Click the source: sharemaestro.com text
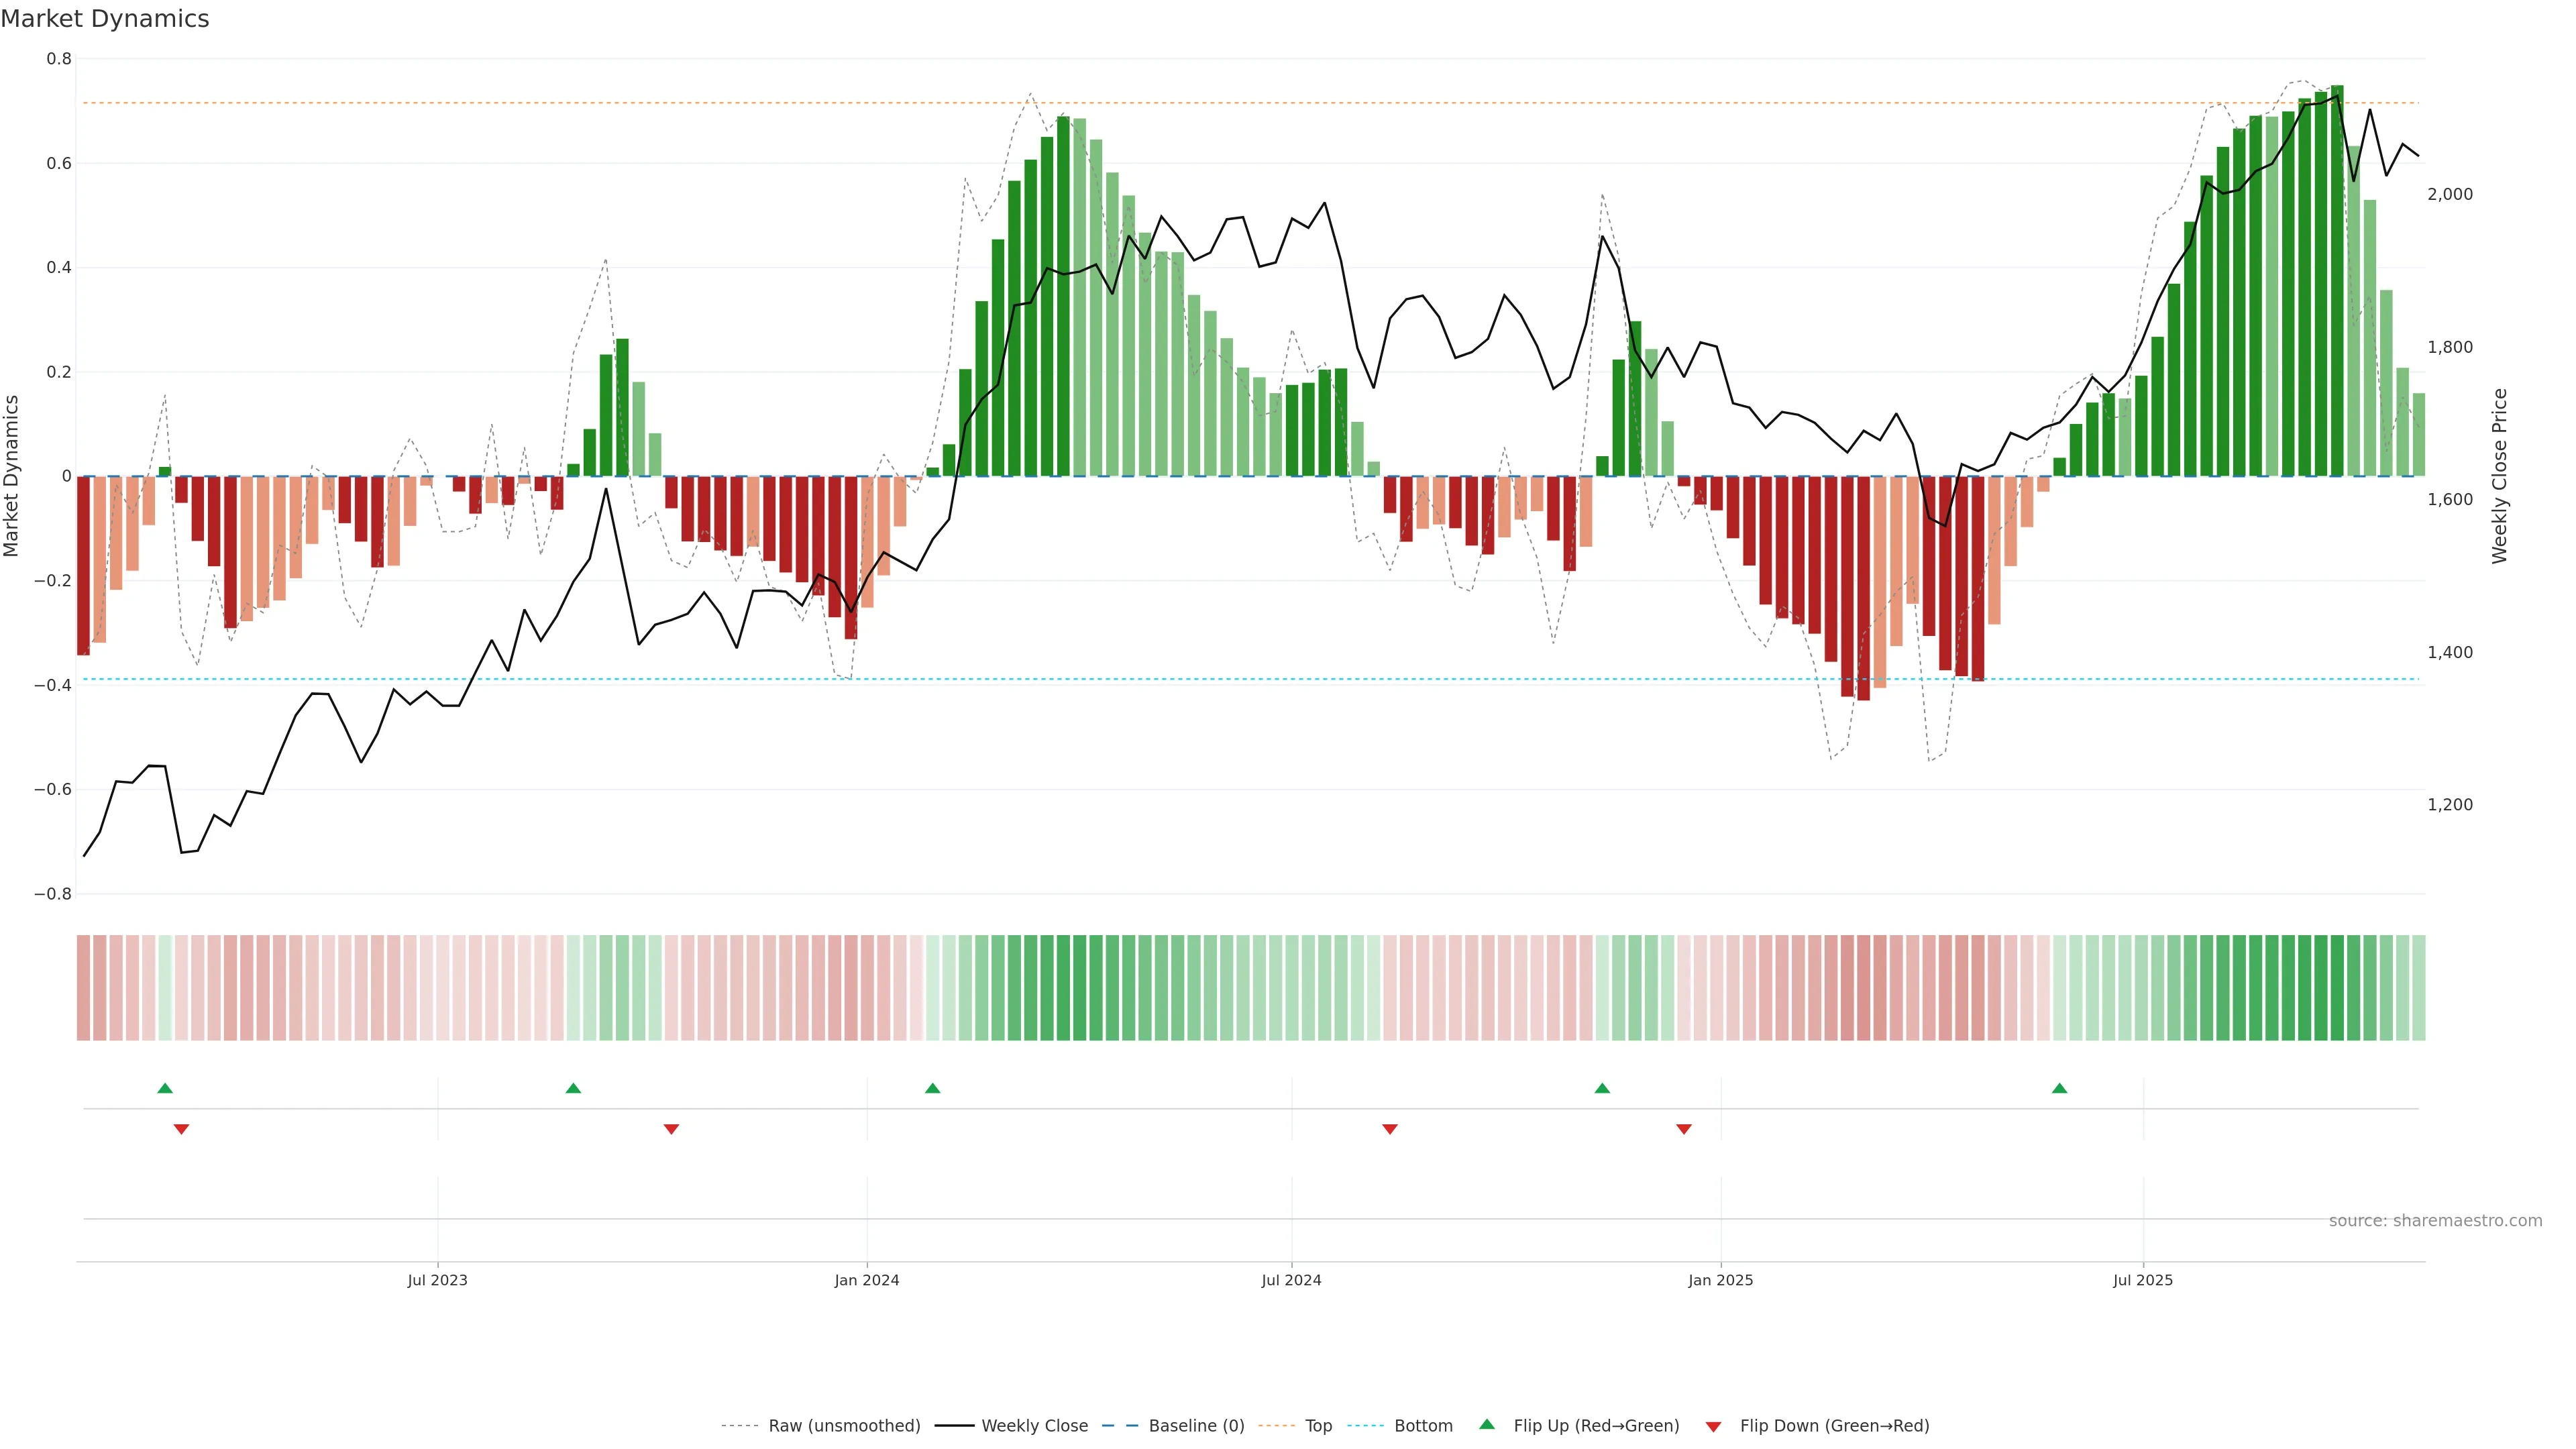 [x=2435, y=1221]
